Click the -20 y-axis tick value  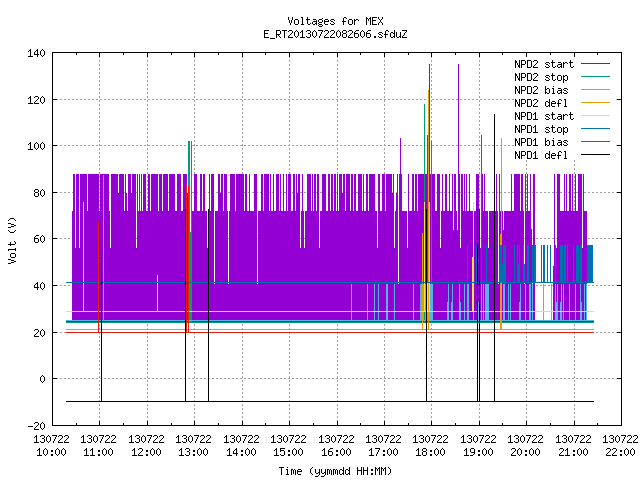coord(36,426)
